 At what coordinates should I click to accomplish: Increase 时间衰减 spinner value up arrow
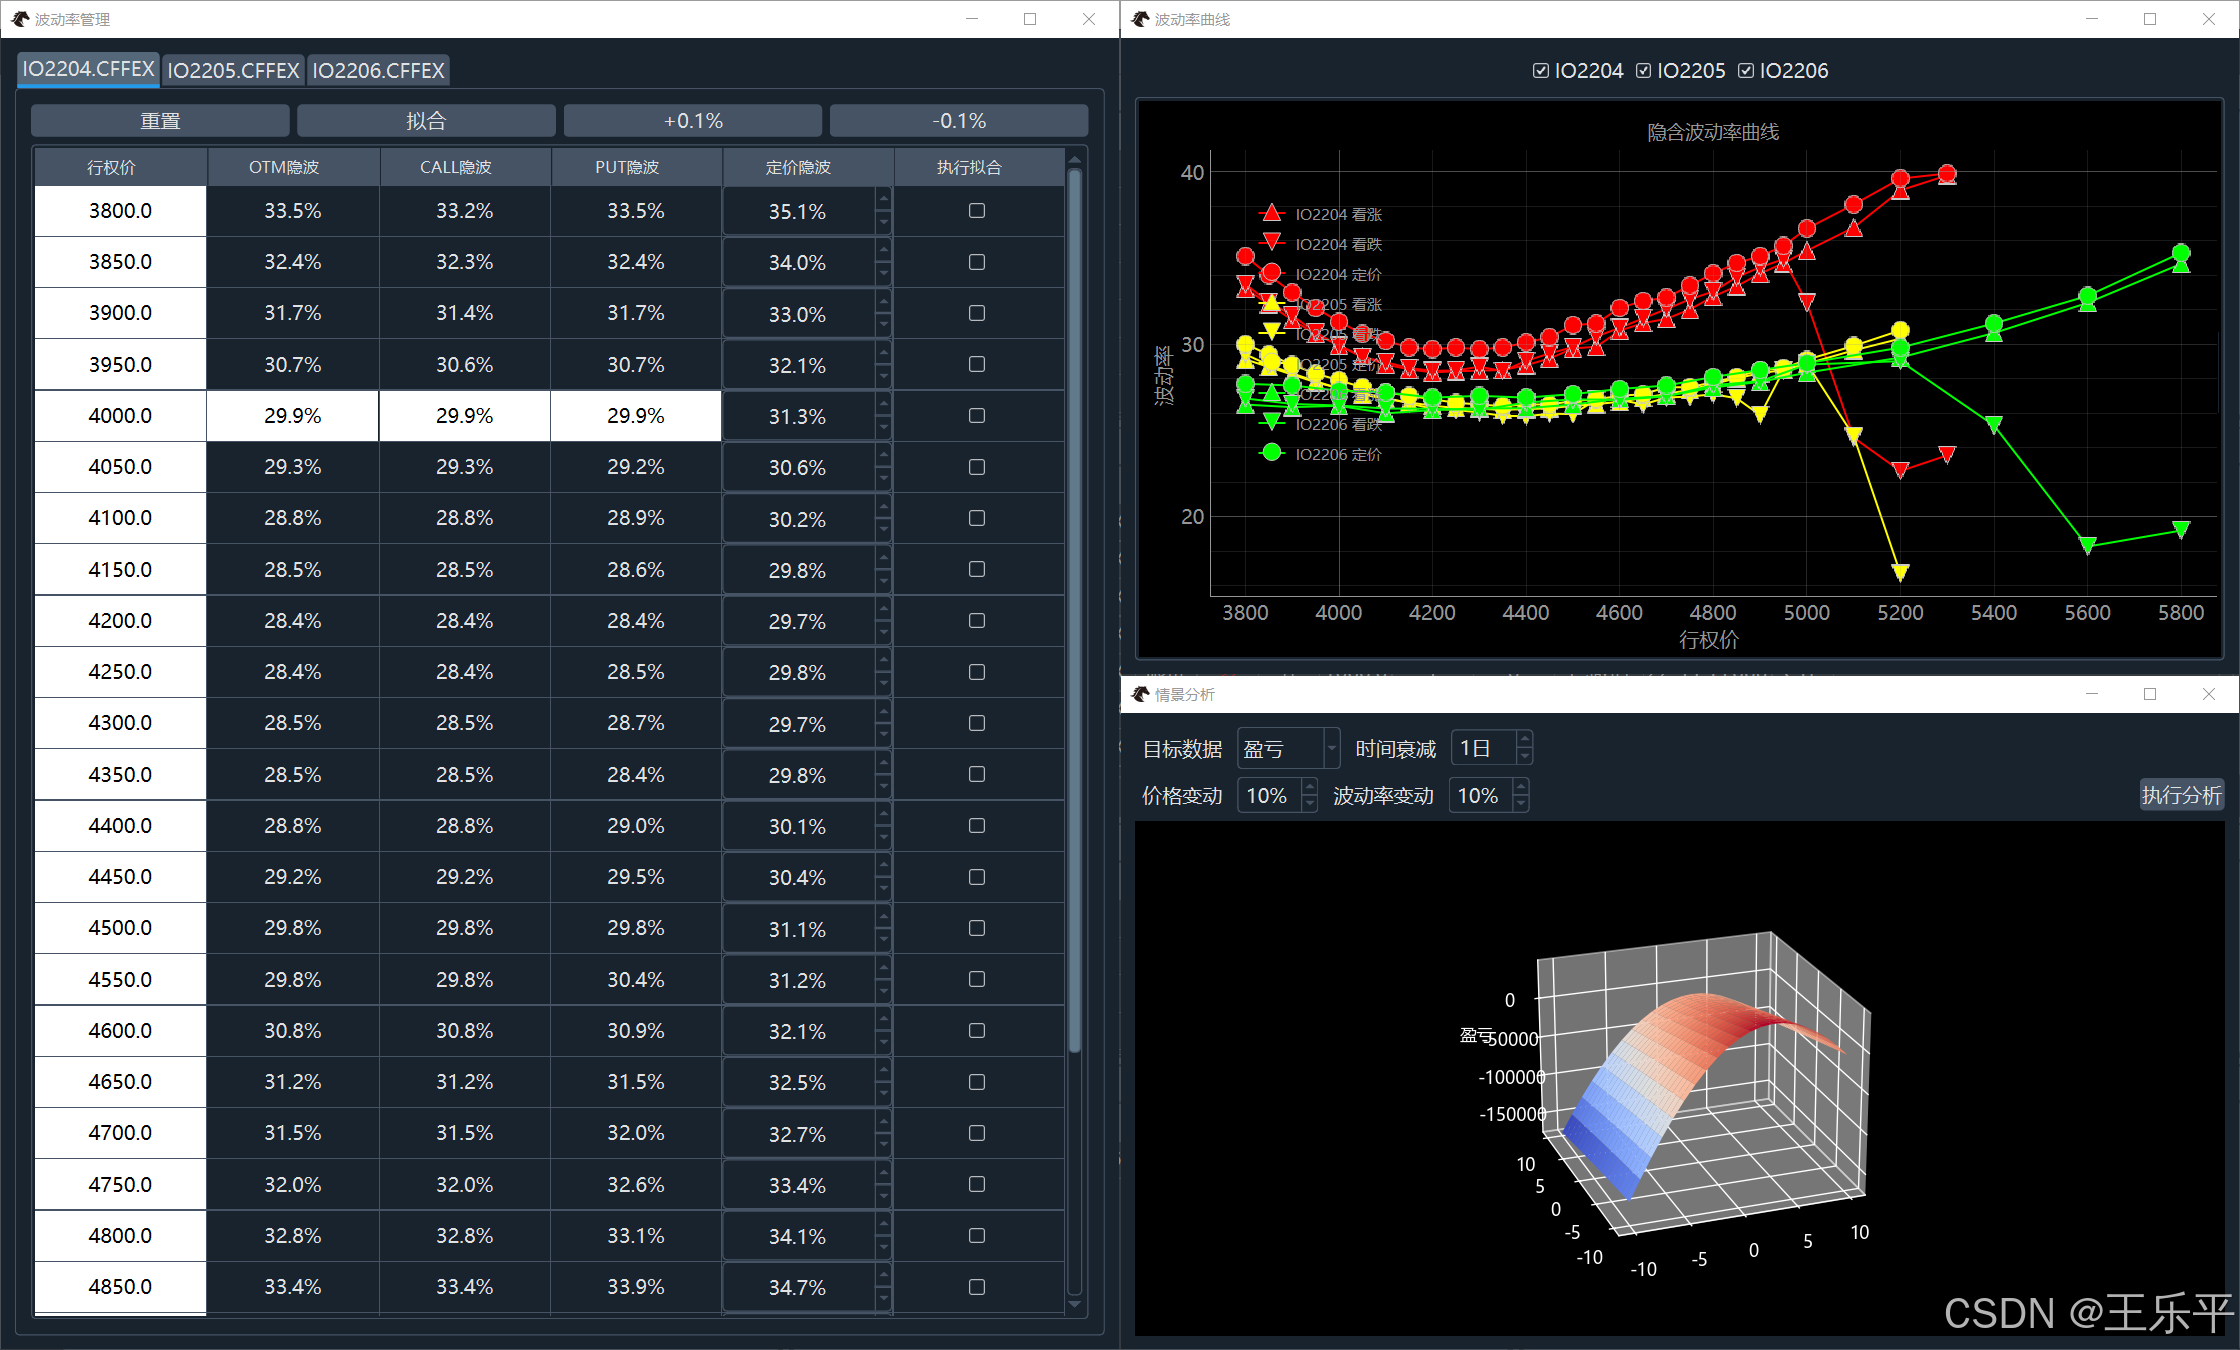pos(1525,740)
